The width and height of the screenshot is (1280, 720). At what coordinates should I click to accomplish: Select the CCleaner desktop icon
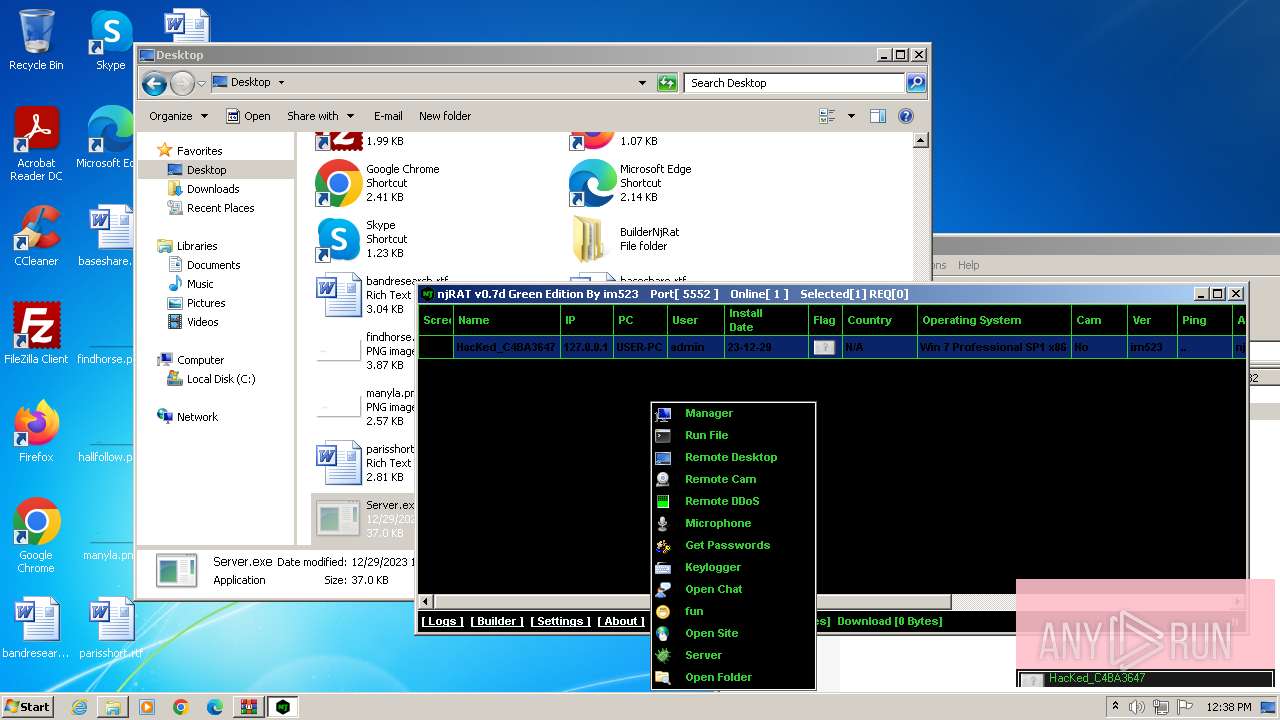click(x=36, y=236)
